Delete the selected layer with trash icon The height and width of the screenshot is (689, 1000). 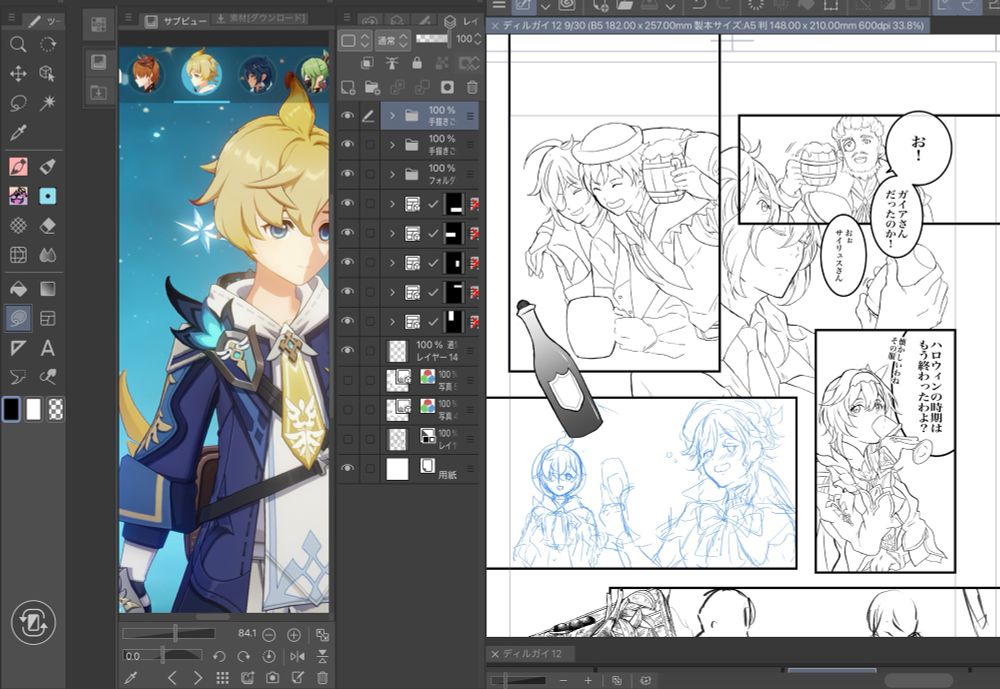click(x=472, y=87)
